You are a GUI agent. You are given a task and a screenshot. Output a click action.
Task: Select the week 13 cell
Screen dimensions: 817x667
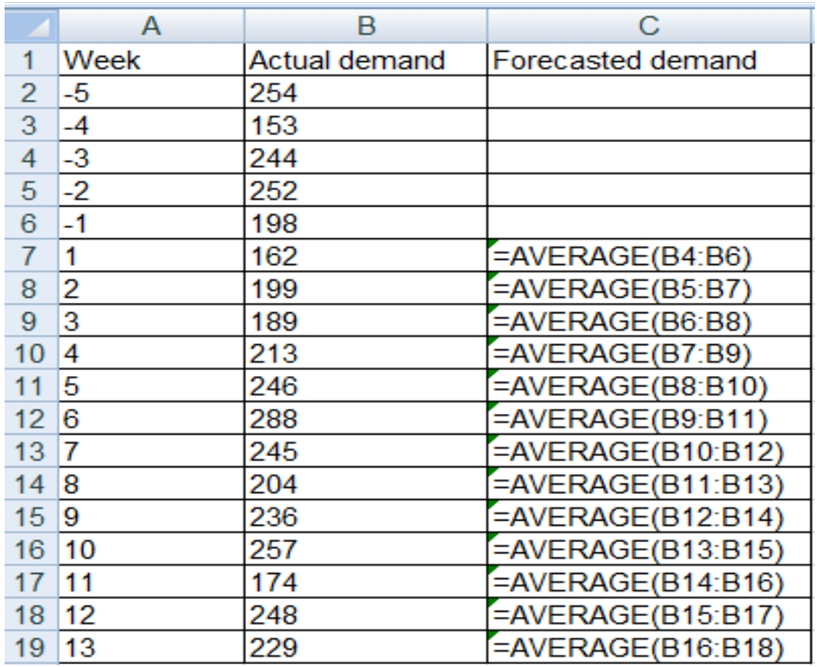152,649
